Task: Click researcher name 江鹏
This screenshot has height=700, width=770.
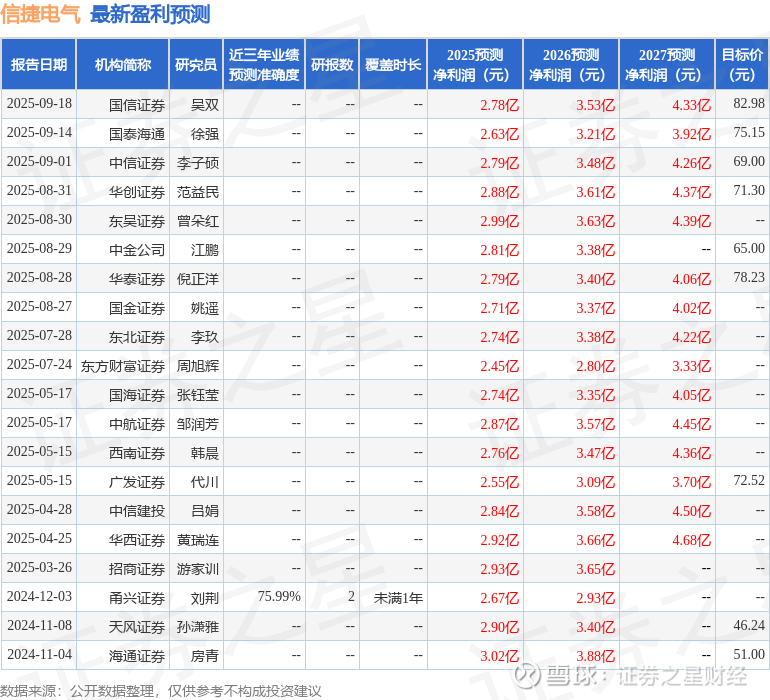Action: (205, 250)
